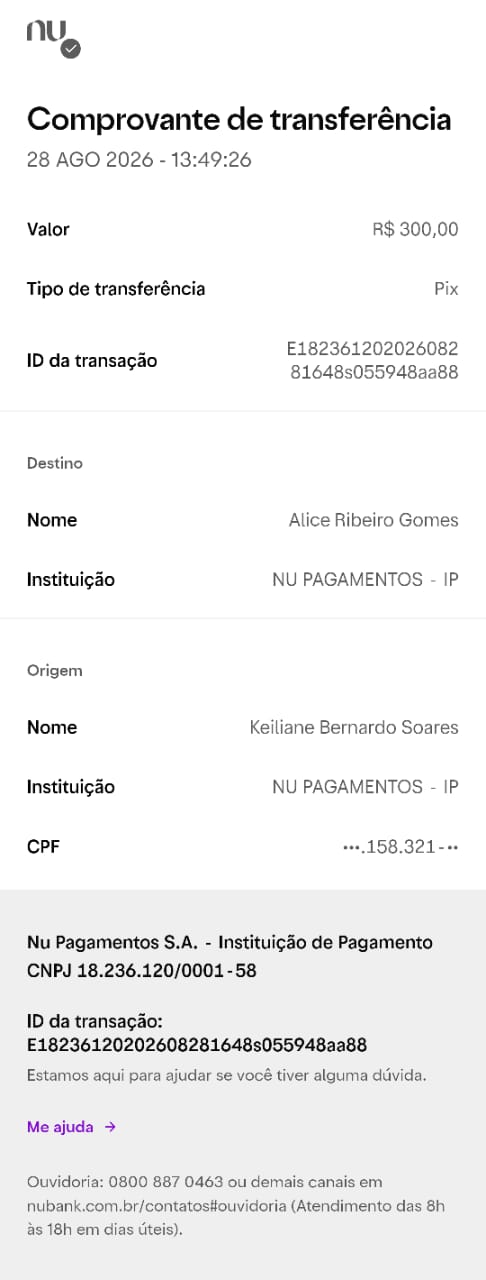The width and height of the screenshot is (486, 1280).
Task: Click recipient name Alice Ribeiro Gomes
Action: [373, 520]
